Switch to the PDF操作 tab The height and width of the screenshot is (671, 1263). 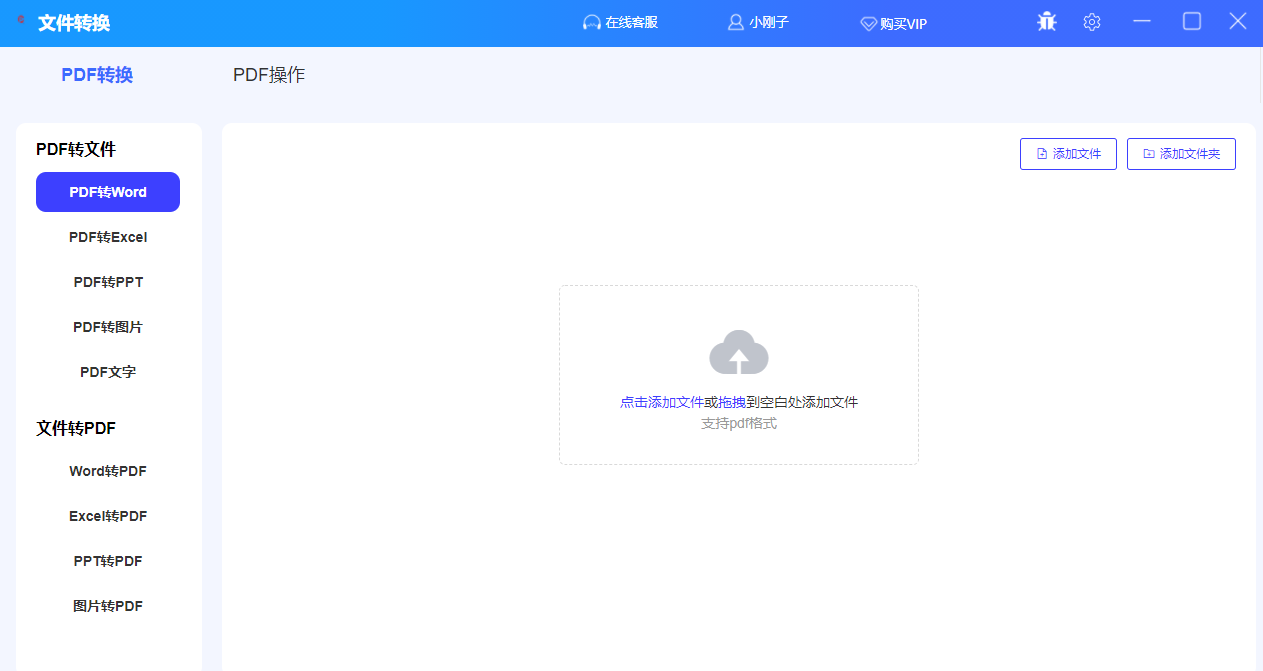pos(269,75)
